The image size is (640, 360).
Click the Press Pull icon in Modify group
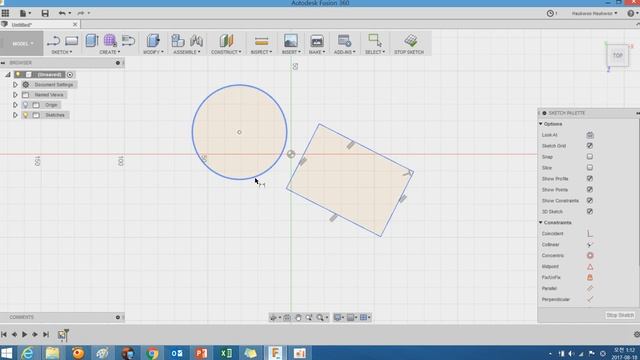pos(153,40)
